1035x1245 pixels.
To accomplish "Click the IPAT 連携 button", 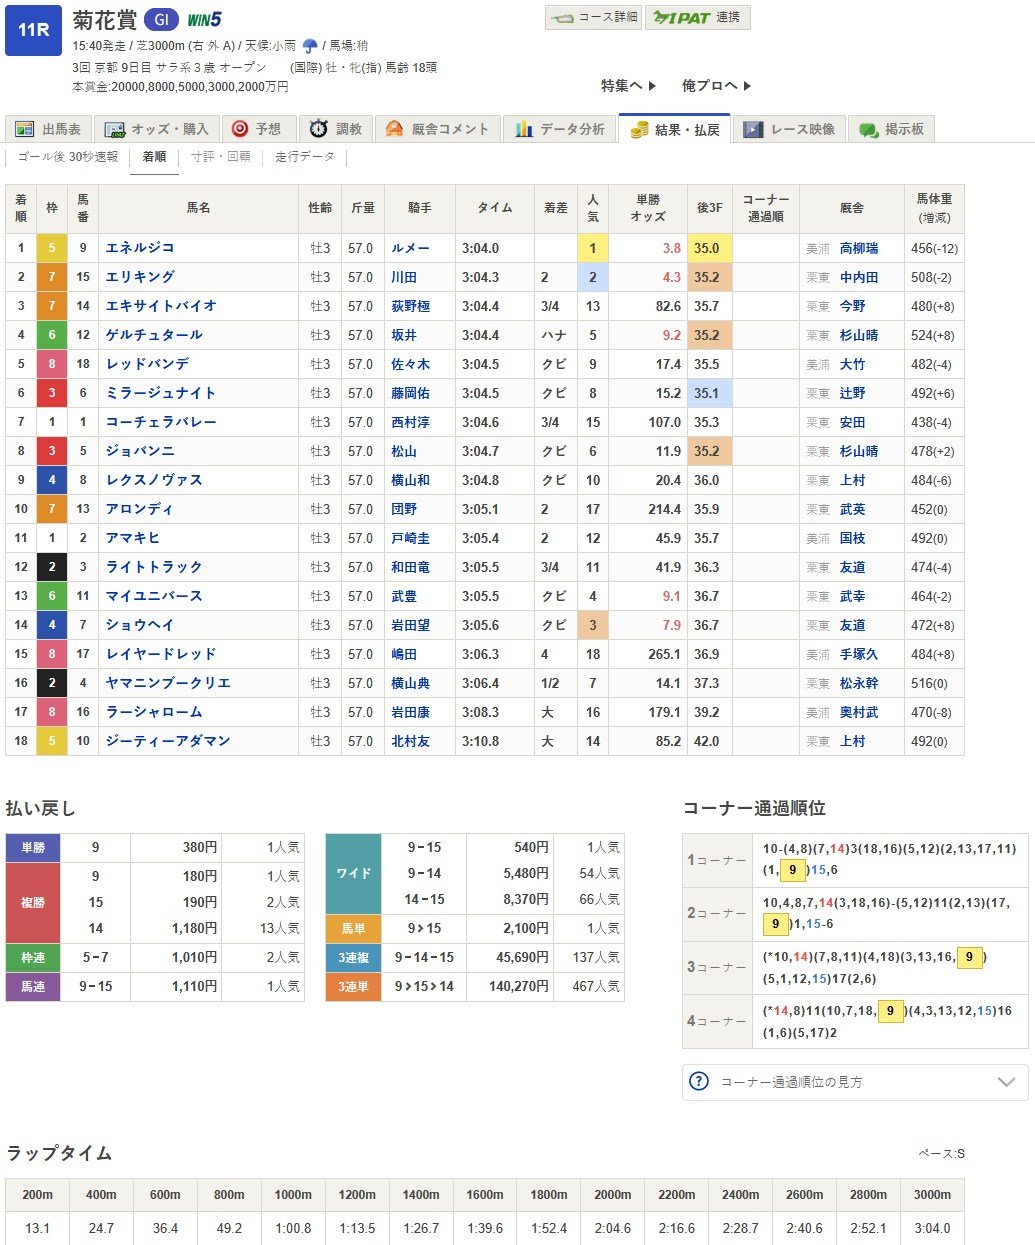I will (697, 18).
